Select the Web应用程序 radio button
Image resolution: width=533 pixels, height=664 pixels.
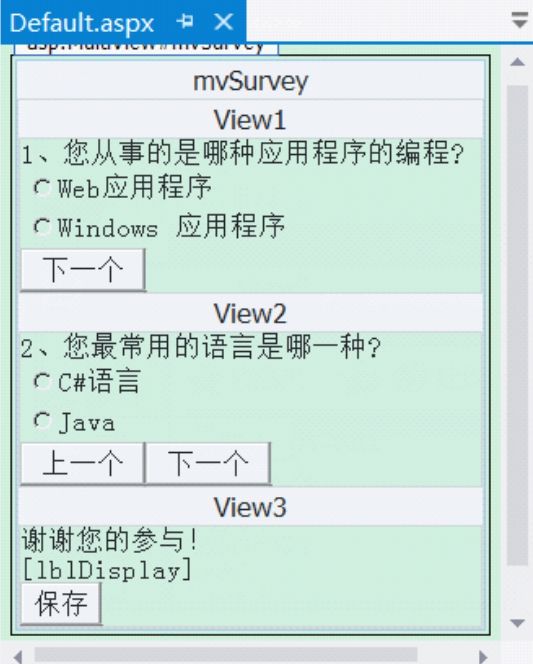point(42,187)
